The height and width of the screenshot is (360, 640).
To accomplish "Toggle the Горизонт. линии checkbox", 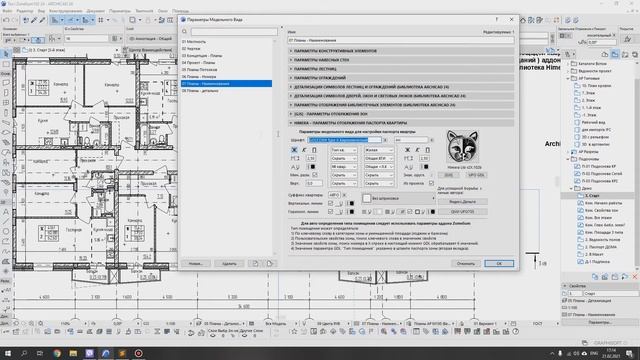I will tap(331, 211).
